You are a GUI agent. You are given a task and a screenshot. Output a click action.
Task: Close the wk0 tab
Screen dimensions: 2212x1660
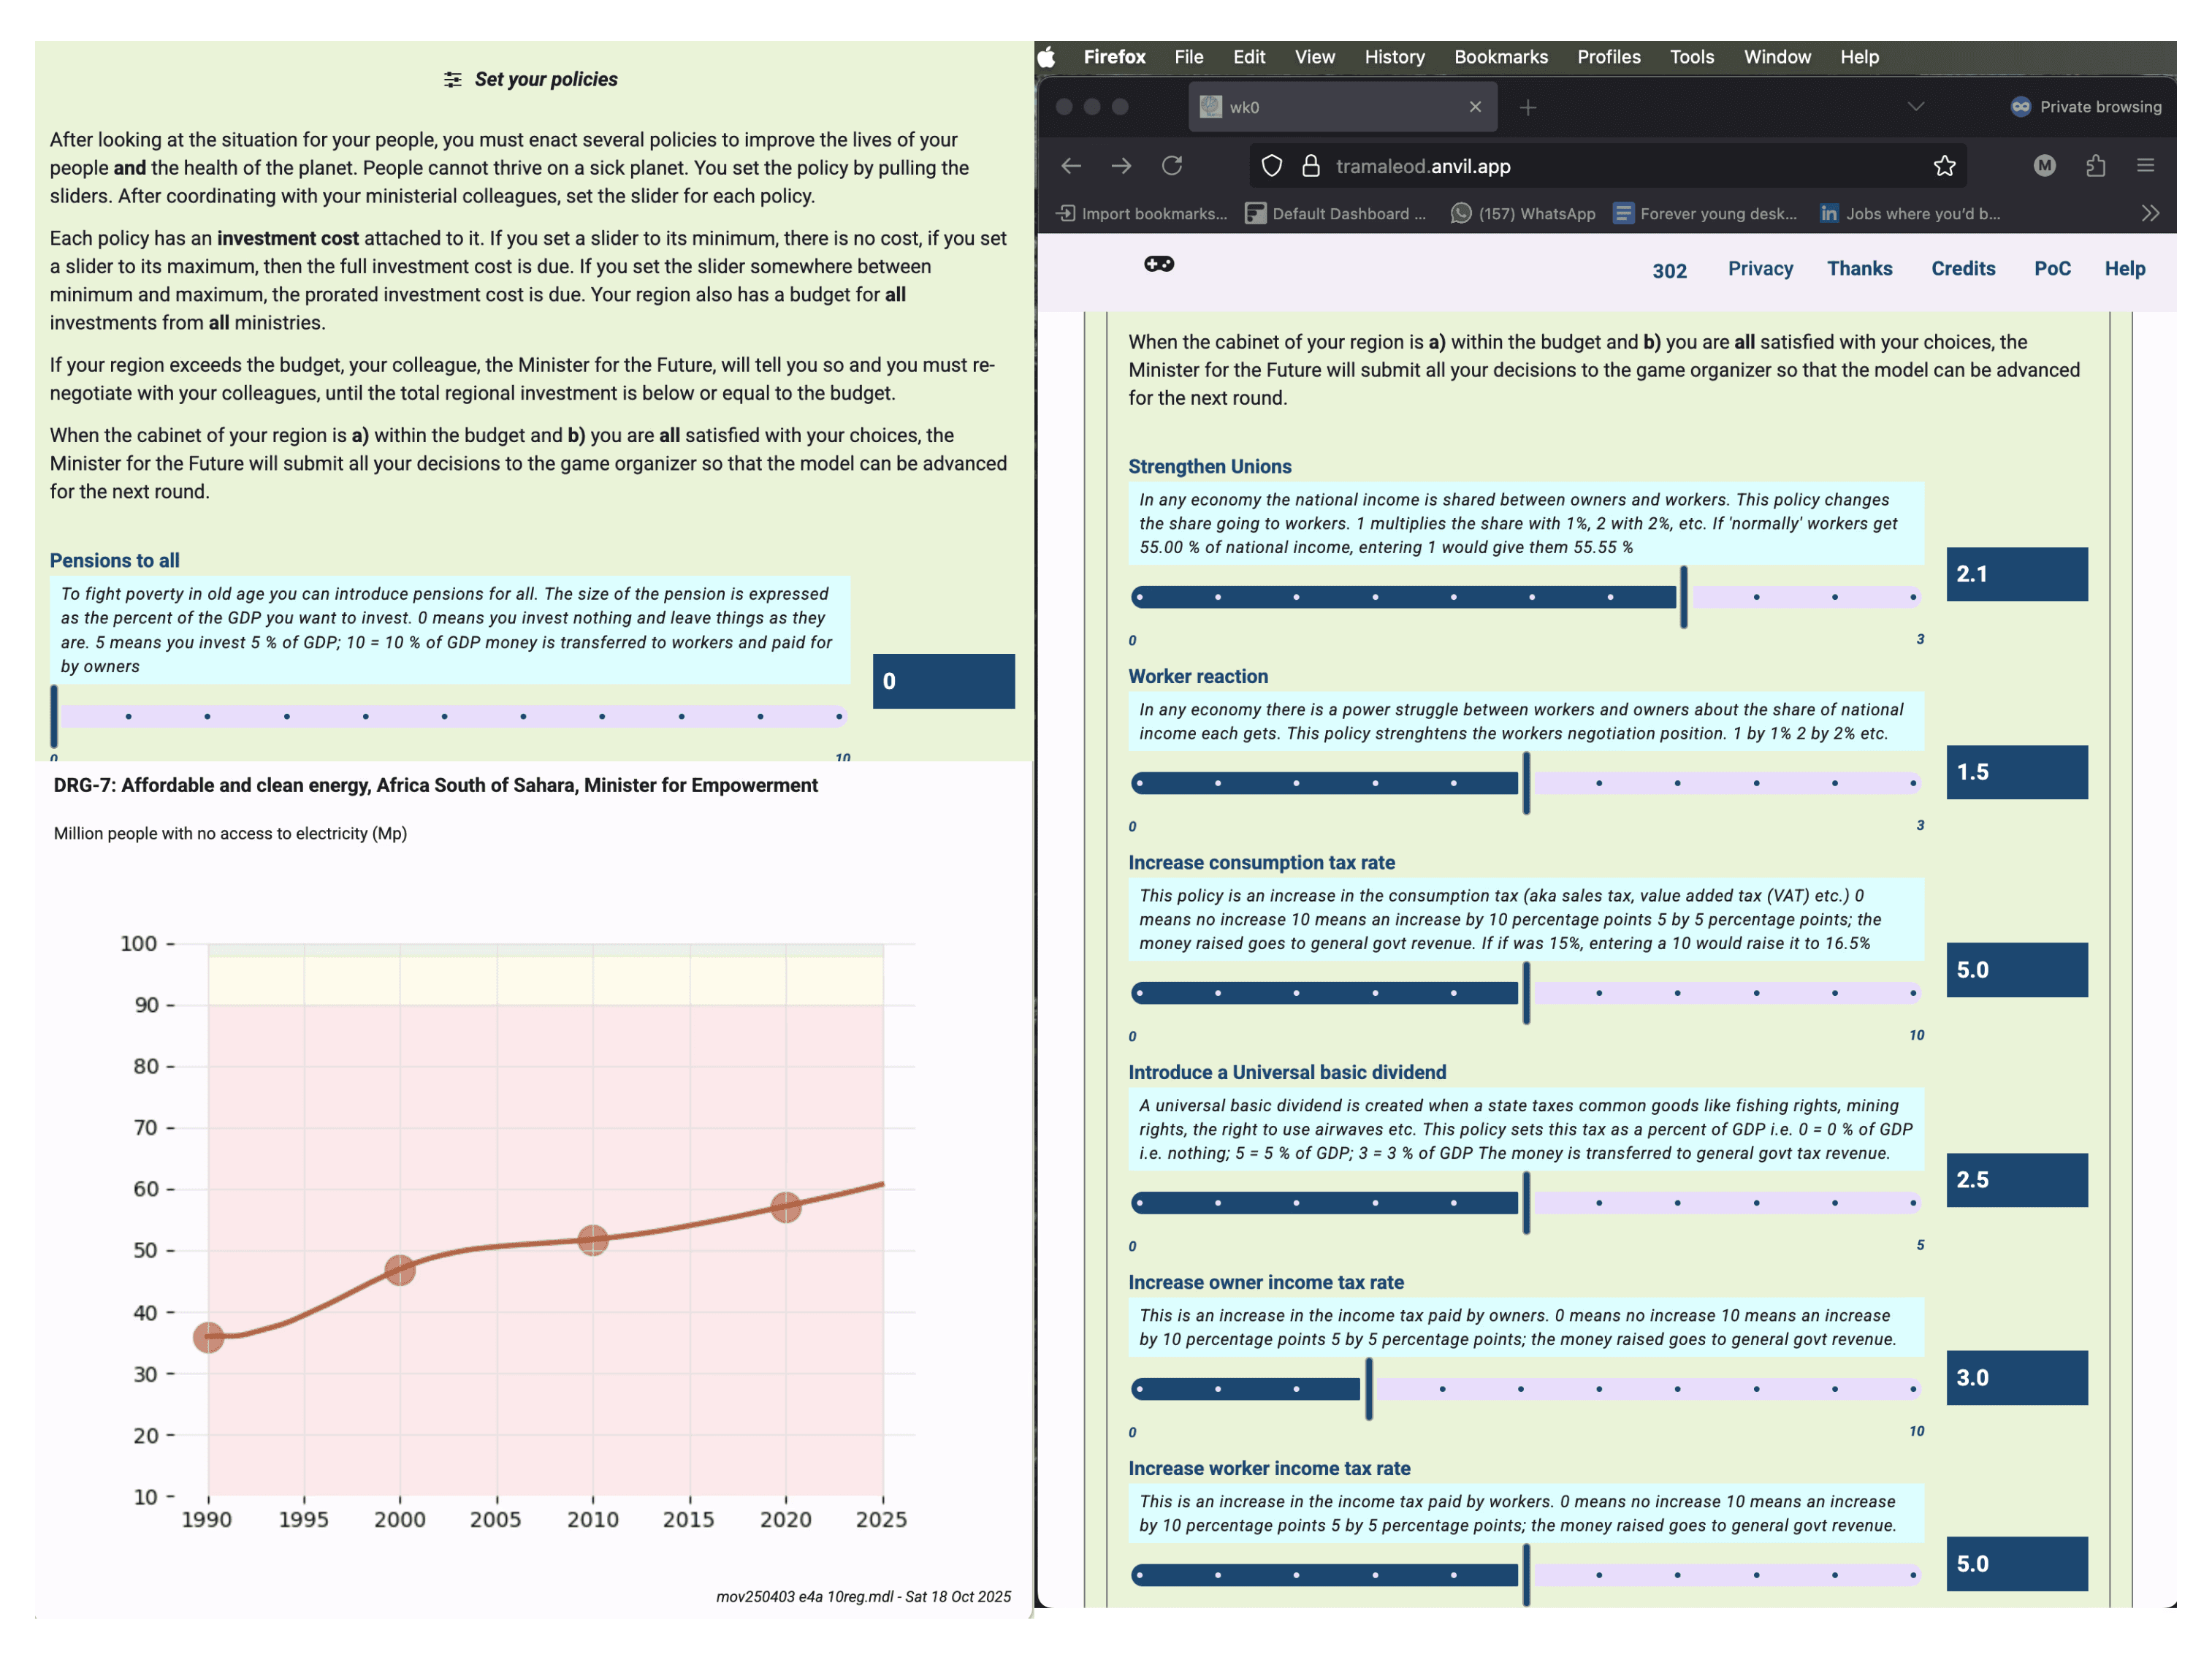click(x=1475, y=107)
